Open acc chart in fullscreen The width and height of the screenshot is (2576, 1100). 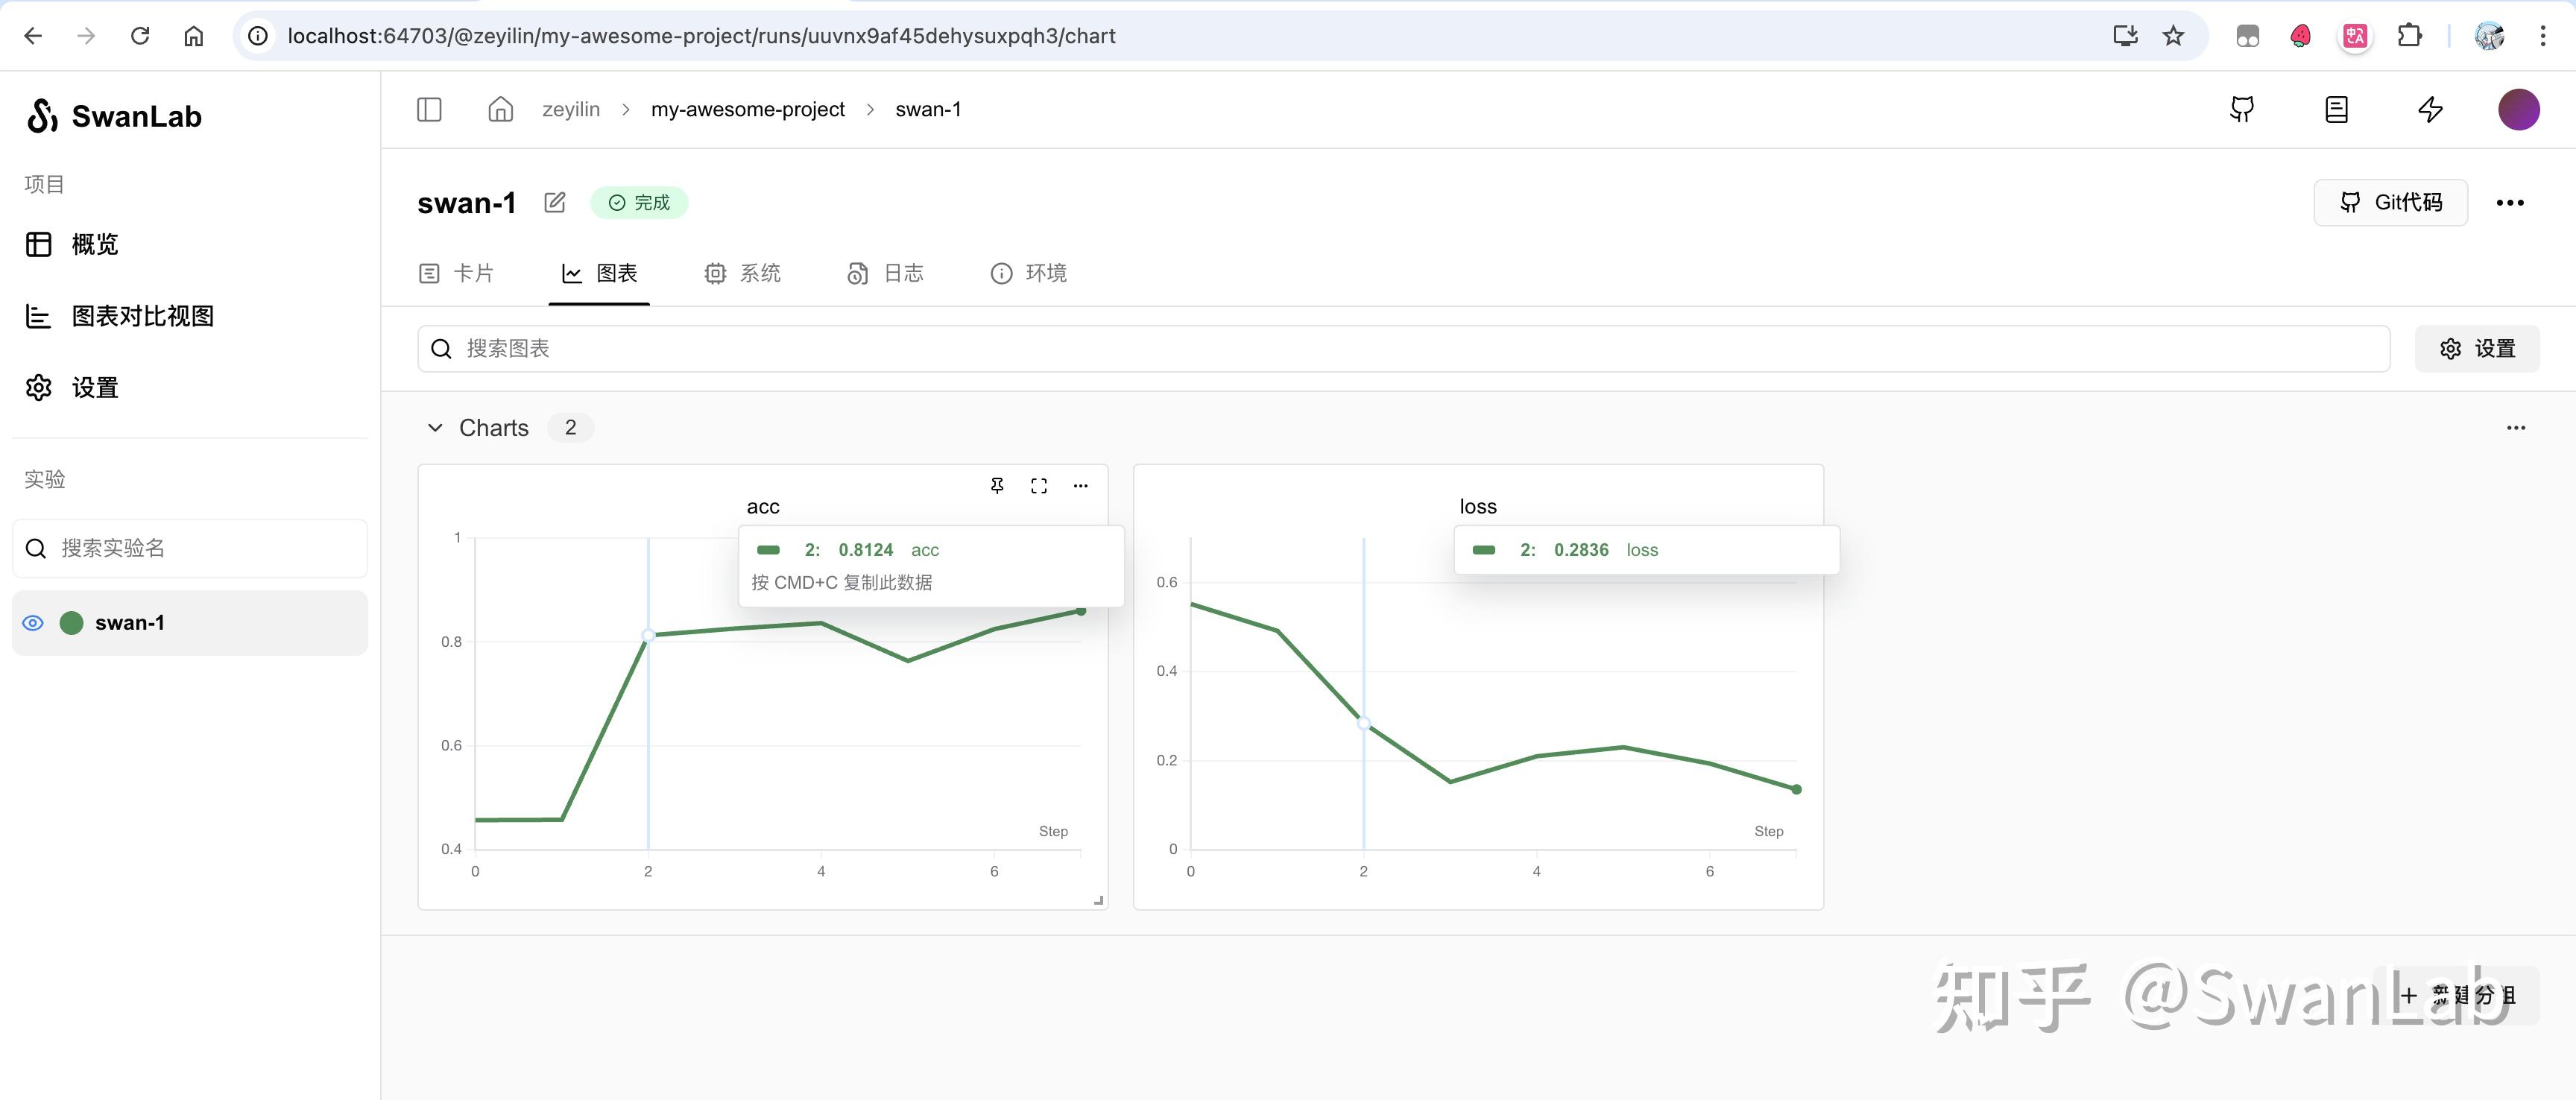(1039, 485)
